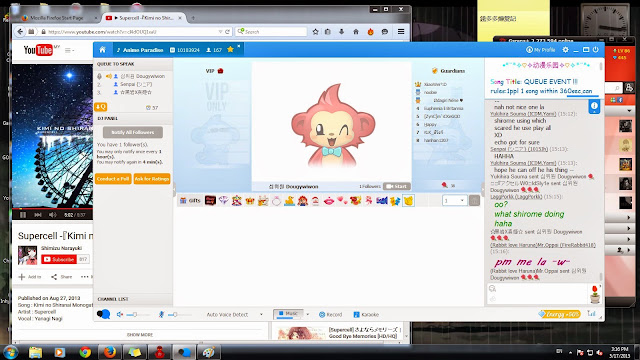Open a new tab in Firefox
Viewport: 640px width, 360px height.
pos(193,18)
